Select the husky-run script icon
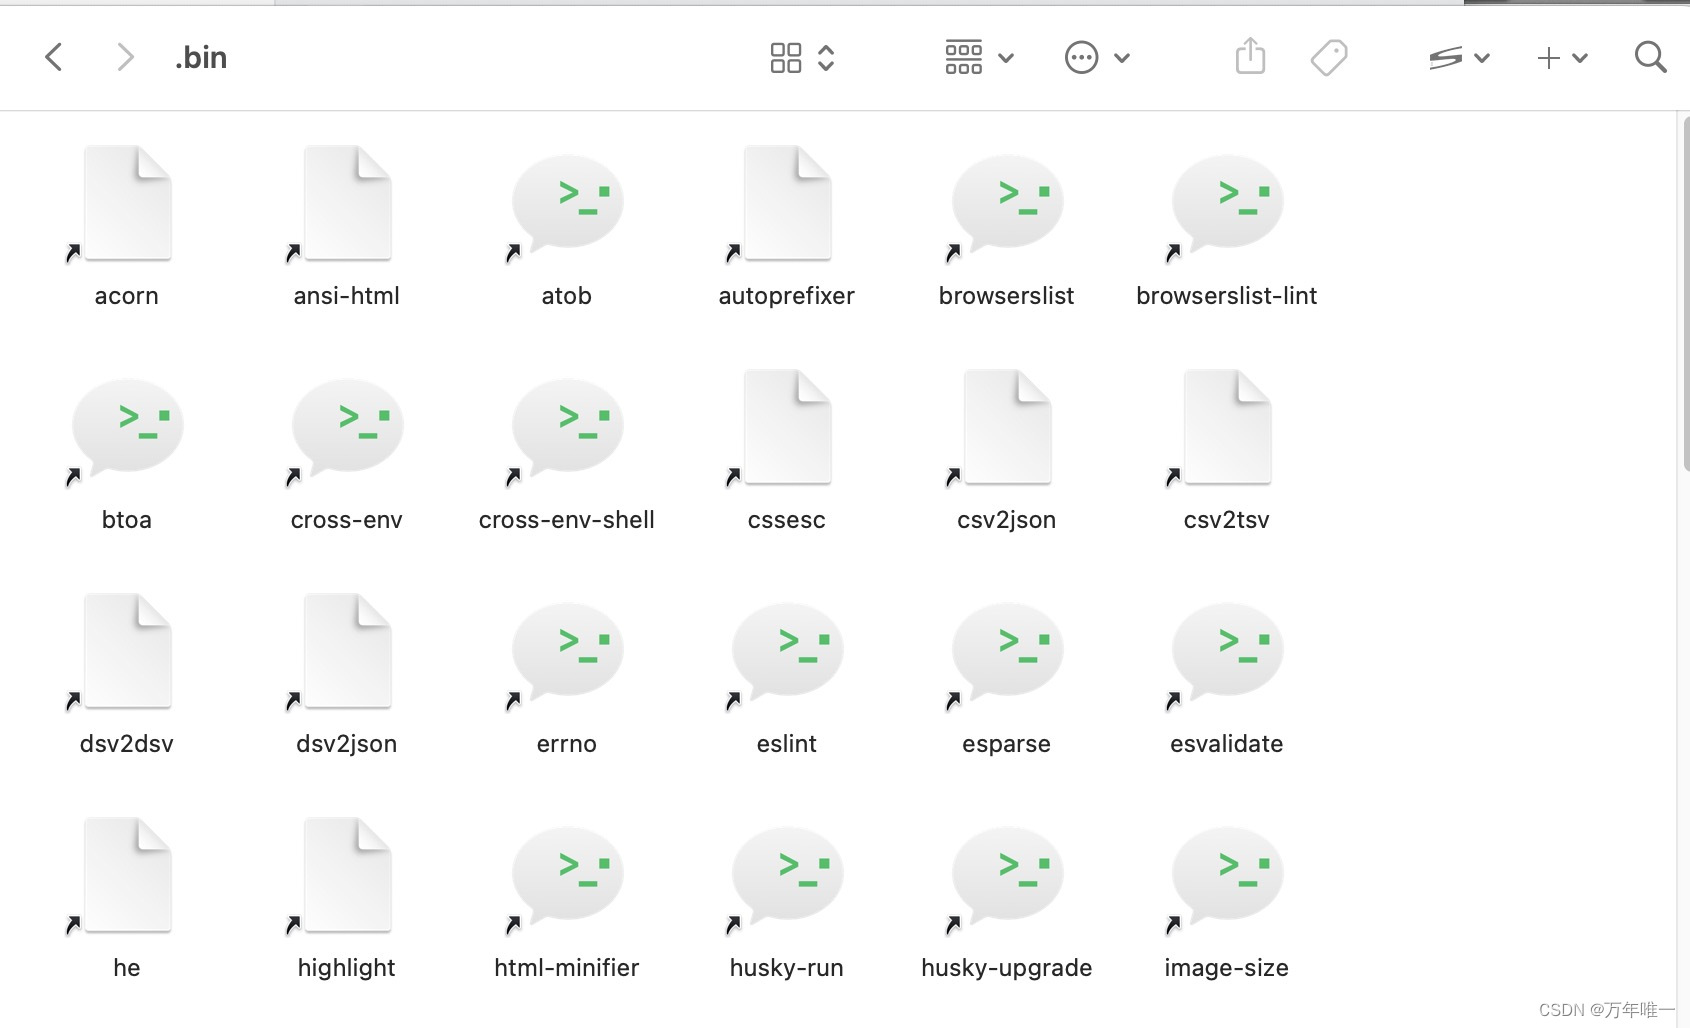 point(787,875)
